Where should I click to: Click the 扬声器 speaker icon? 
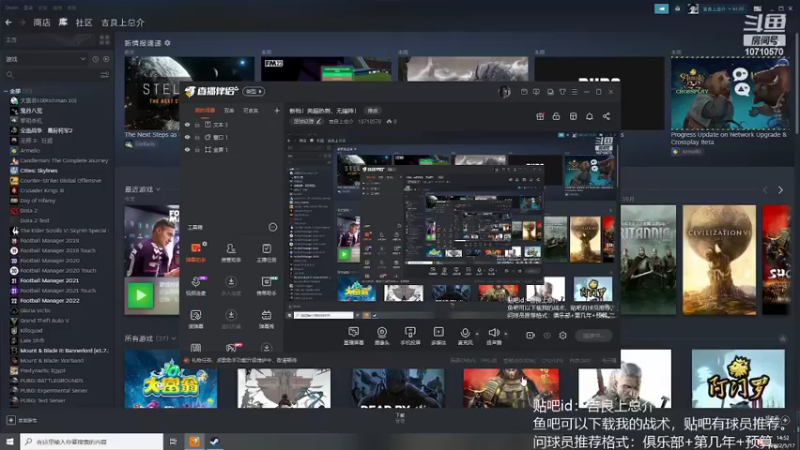click(493, 333)
